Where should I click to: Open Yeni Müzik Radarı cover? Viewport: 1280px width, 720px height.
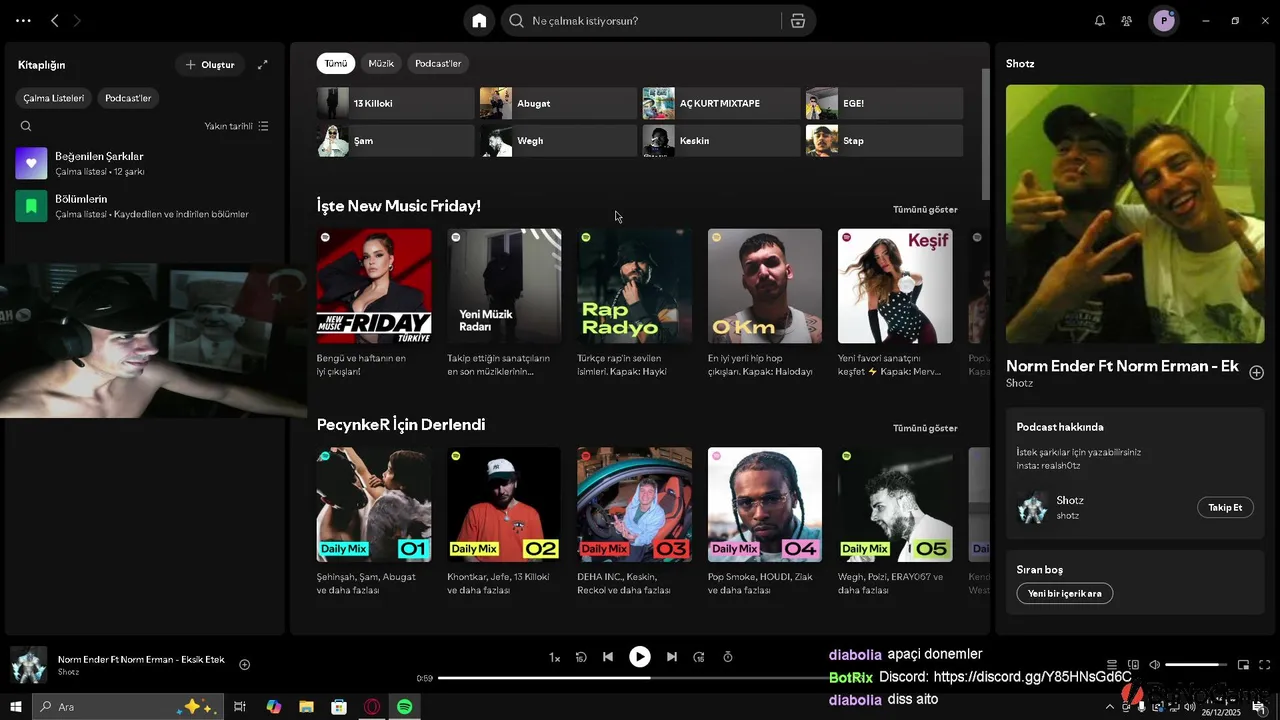pos(504,286)
